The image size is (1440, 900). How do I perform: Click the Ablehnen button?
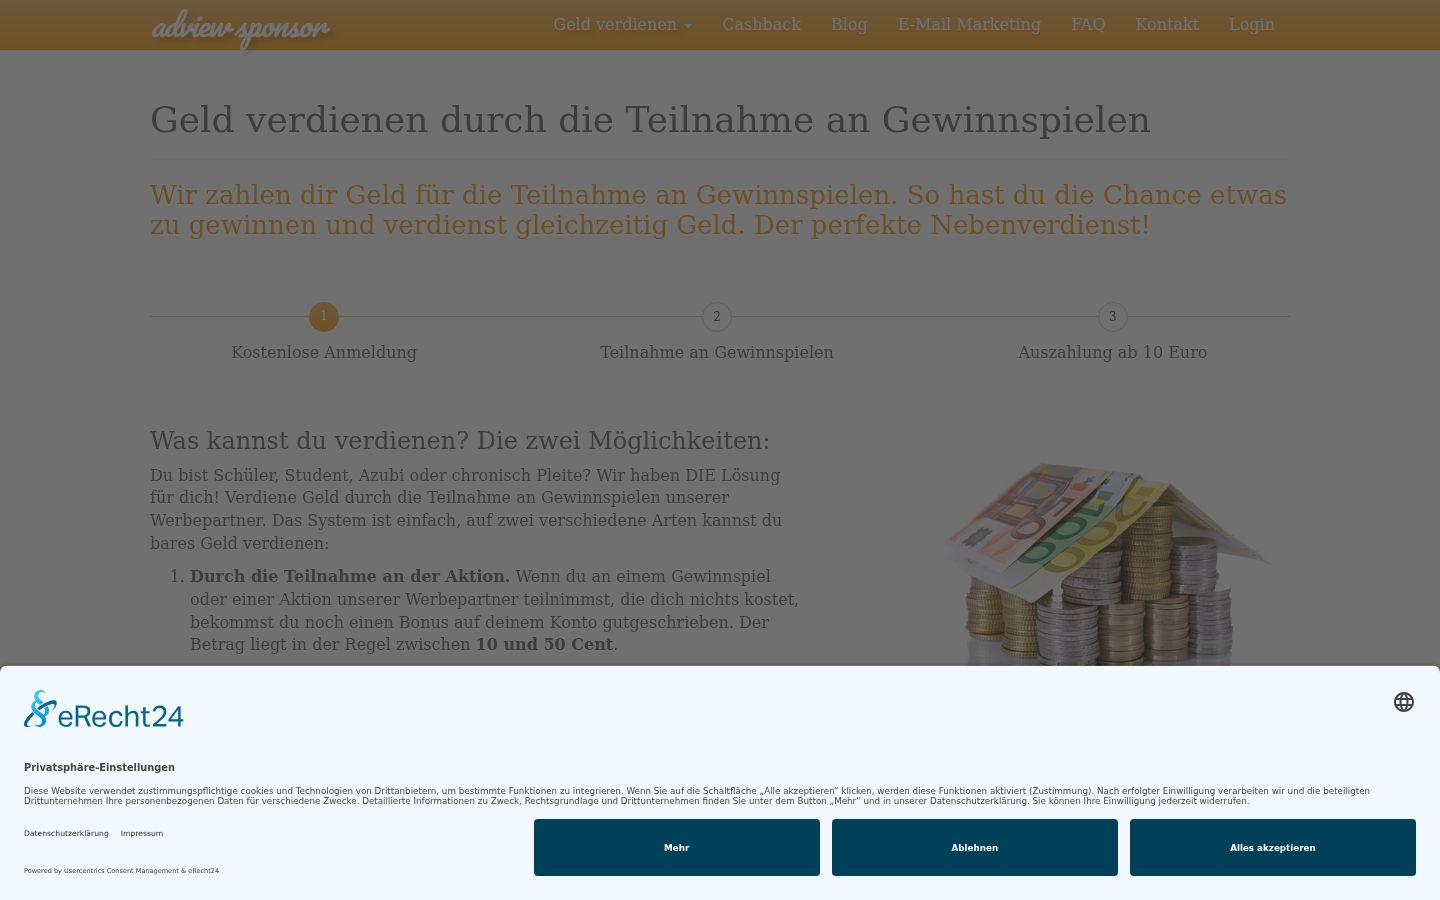(x=975, y=847)
